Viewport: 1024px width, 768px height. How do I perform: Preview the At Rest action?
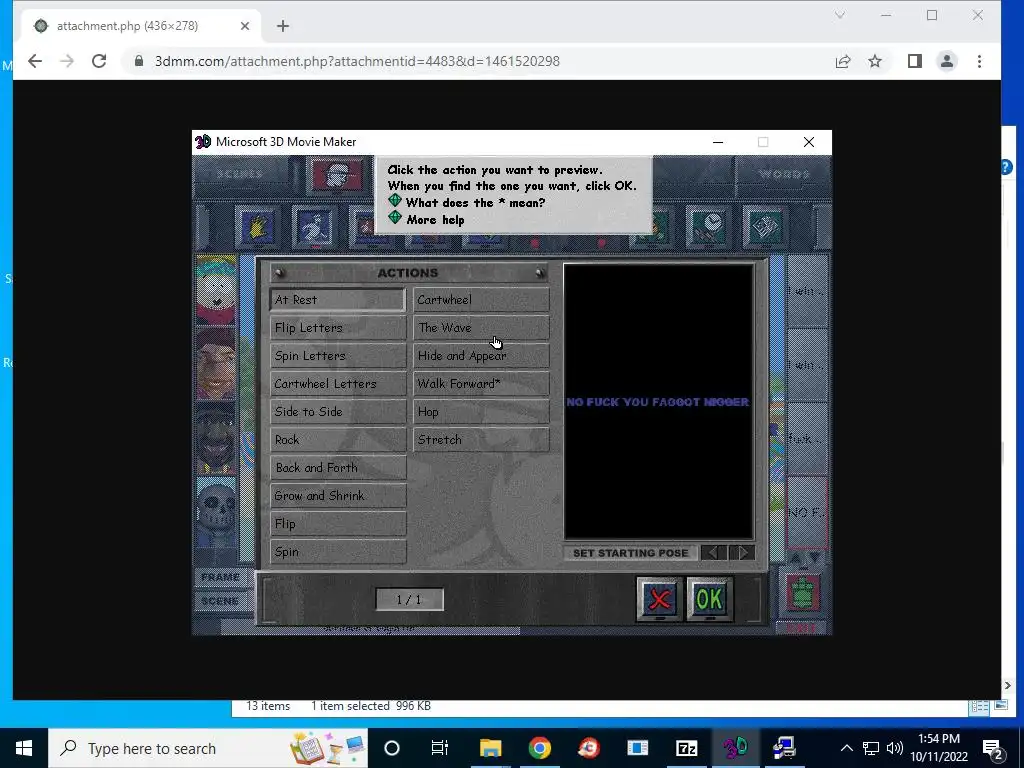point(338,300)
